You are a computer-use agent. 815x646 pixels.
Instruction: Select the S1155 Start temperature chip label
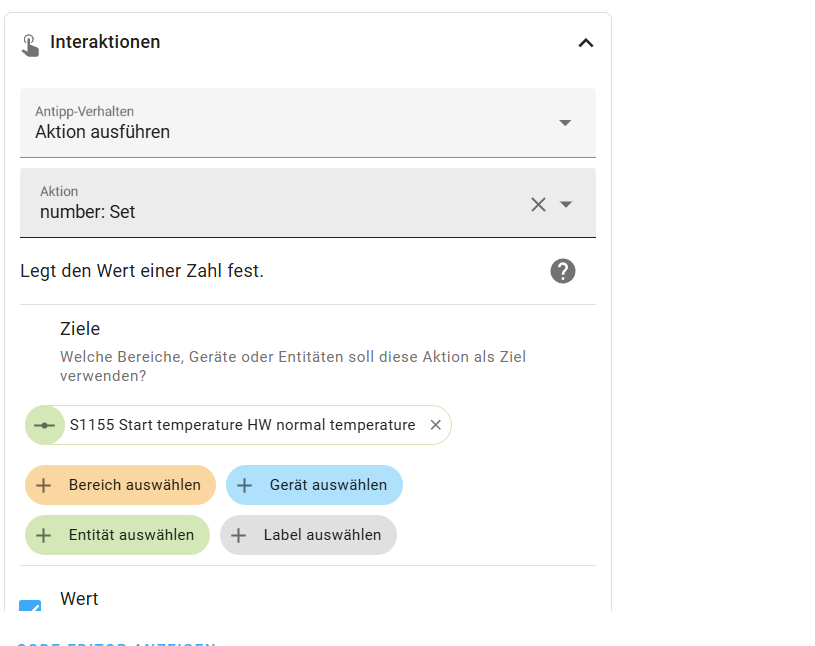coord(242,425)
